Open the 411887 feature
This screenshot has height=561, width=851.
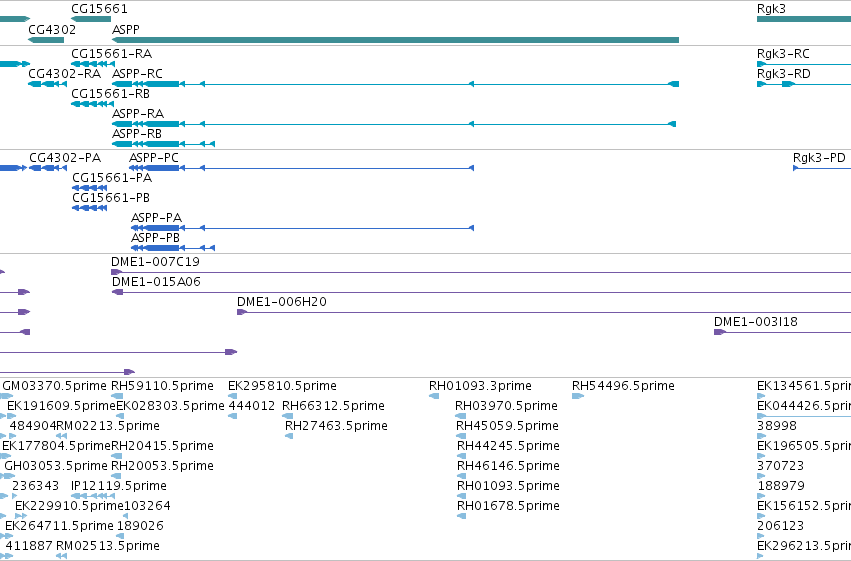[x=29, y=546]
